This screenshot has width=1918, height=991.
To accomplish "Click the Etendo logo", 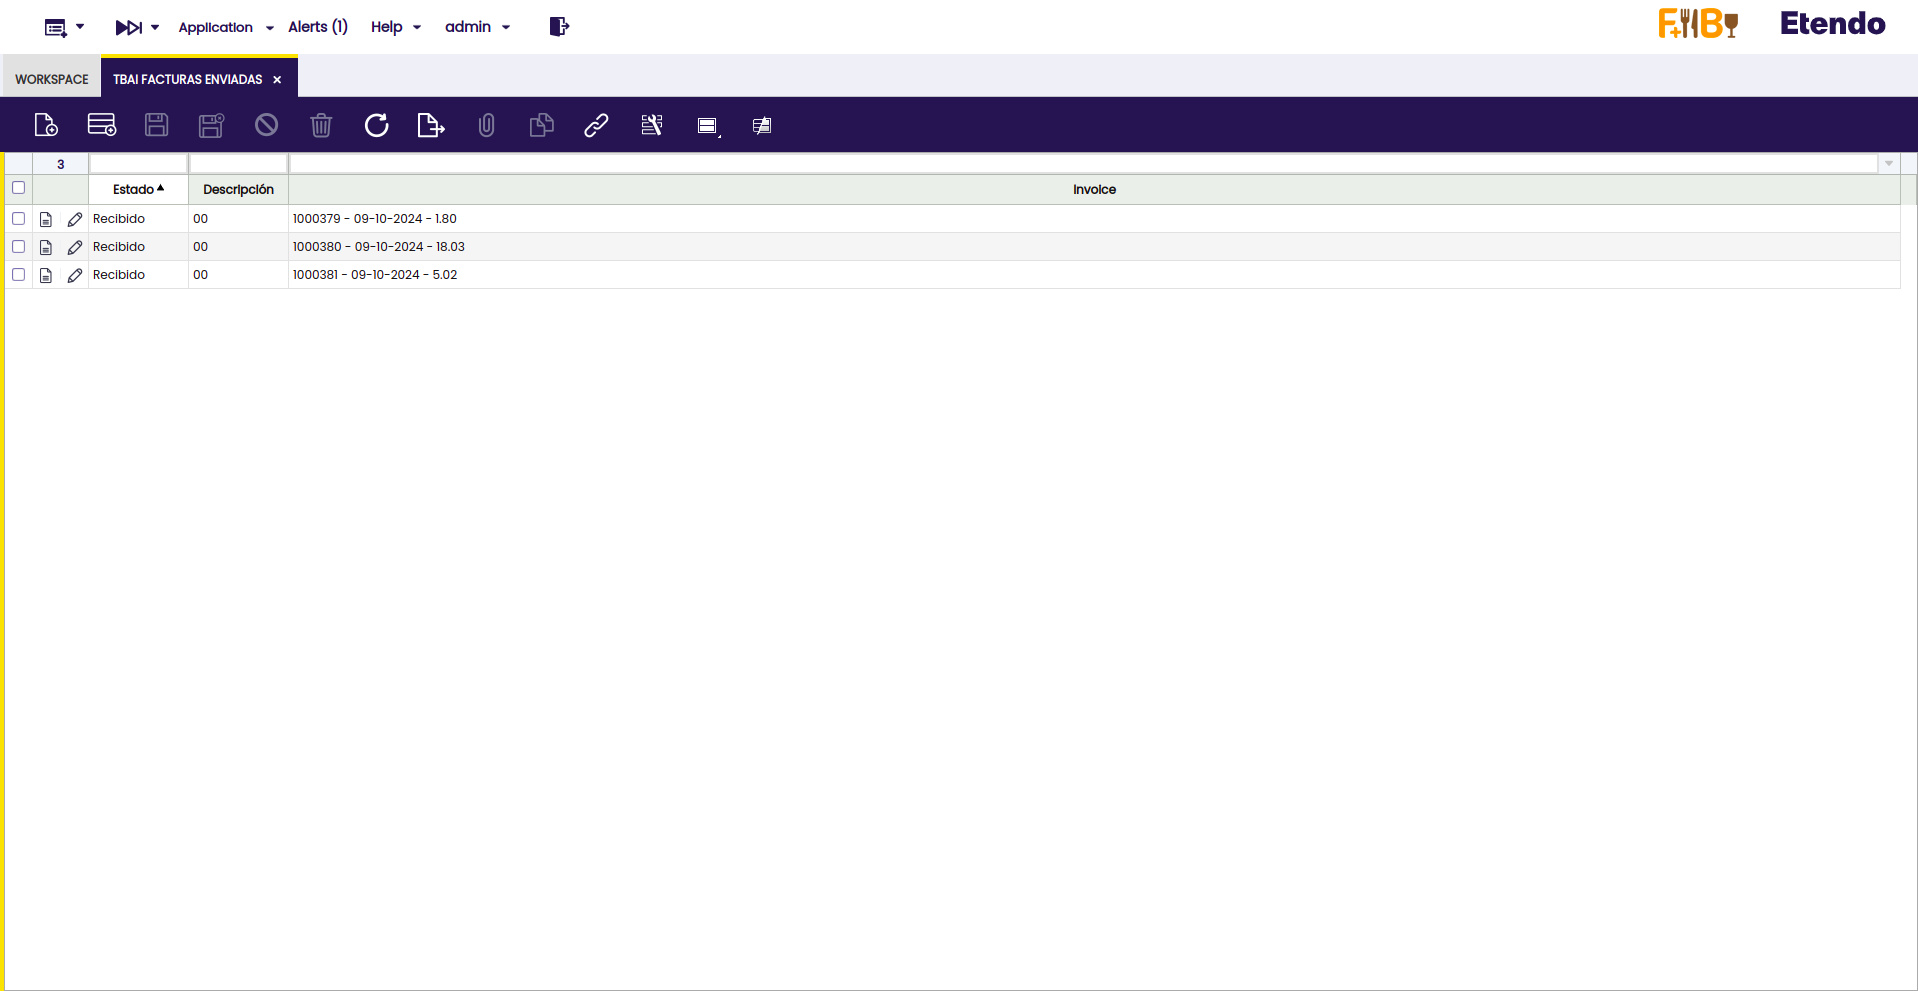I will (x=1832, y=24).
